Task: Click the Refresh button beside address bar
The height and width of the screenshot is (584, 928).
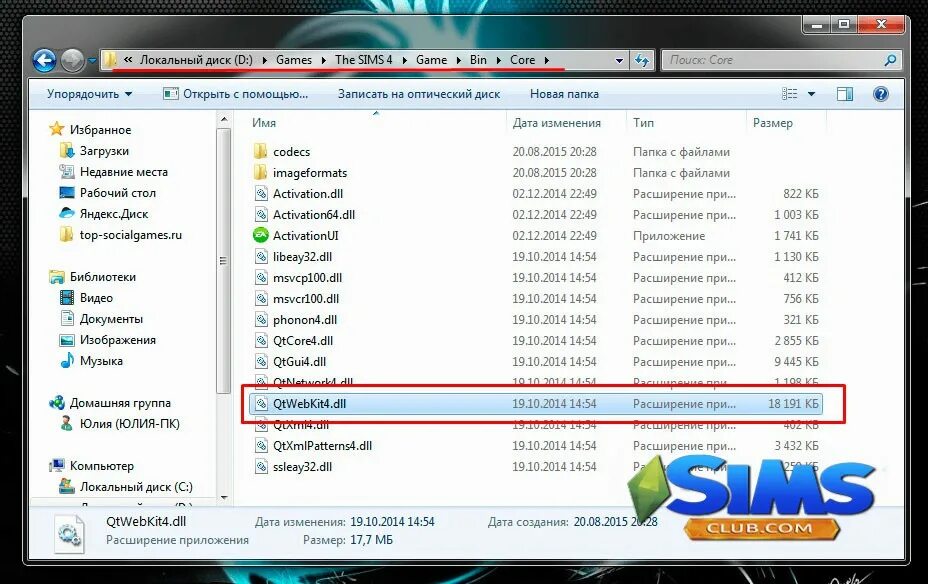Action: click(x=642, y=60)
